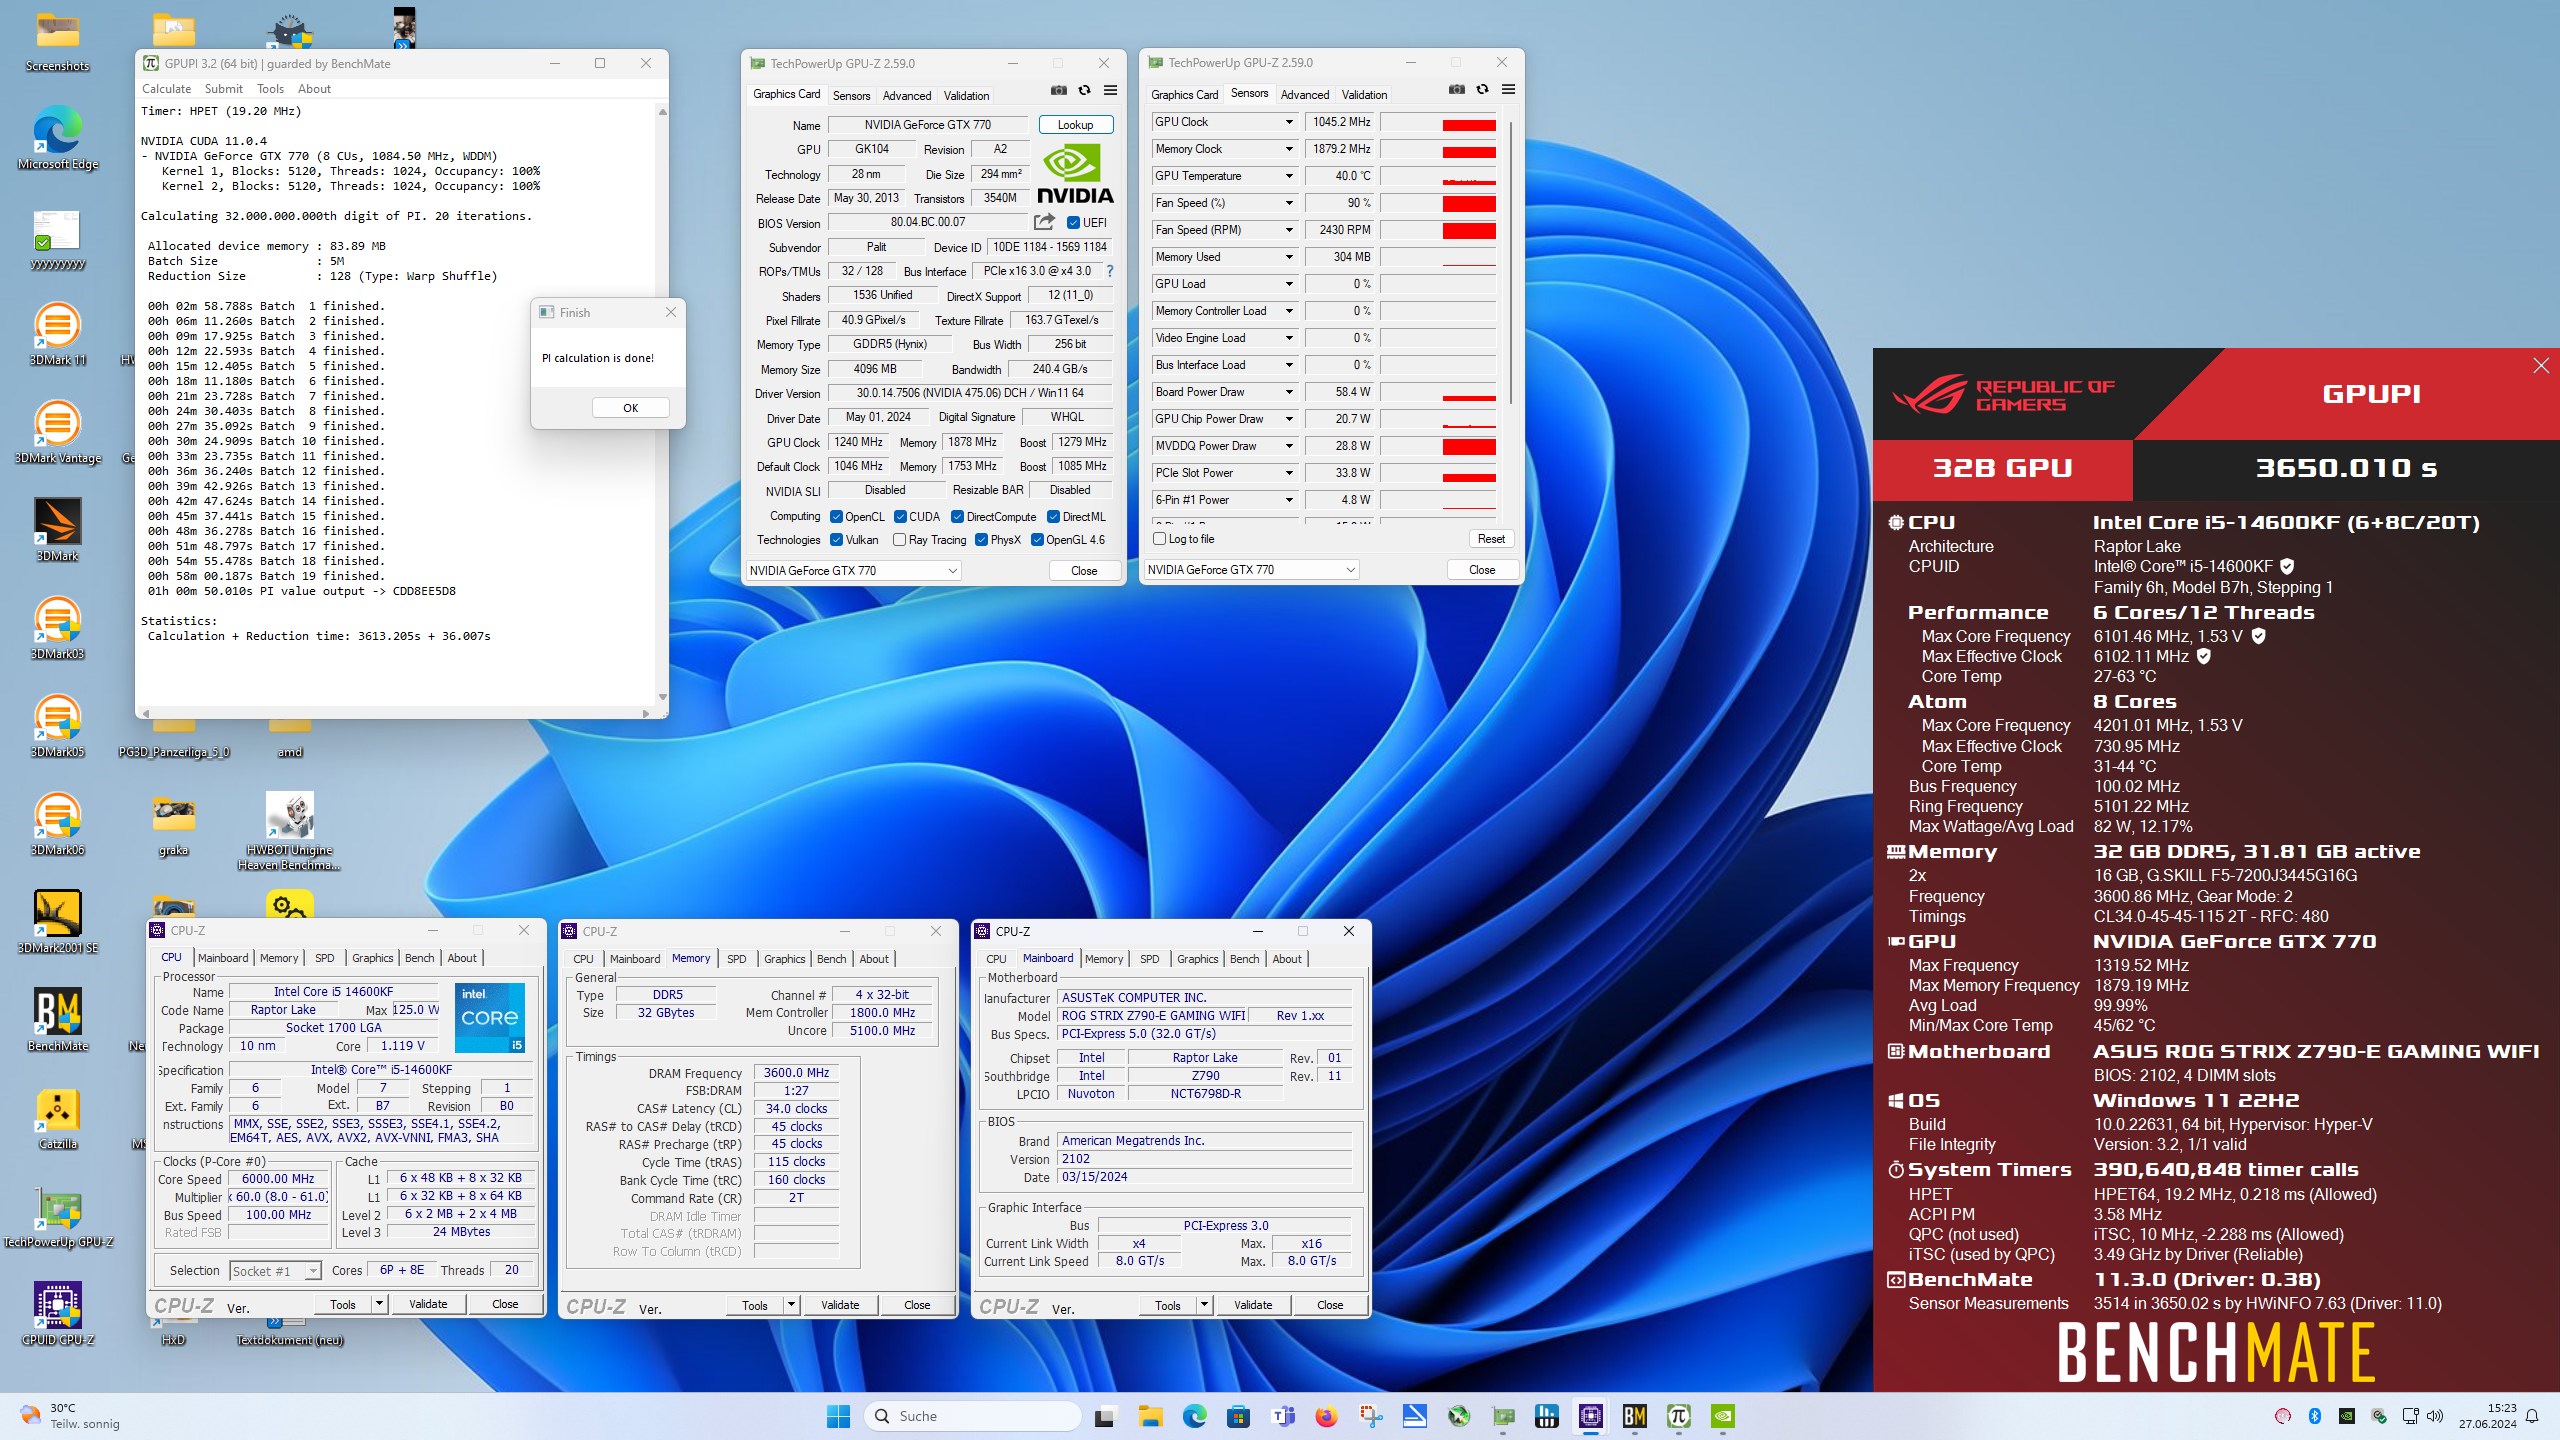Toggle the Ray Tracing checkbox

coord(900,540)
